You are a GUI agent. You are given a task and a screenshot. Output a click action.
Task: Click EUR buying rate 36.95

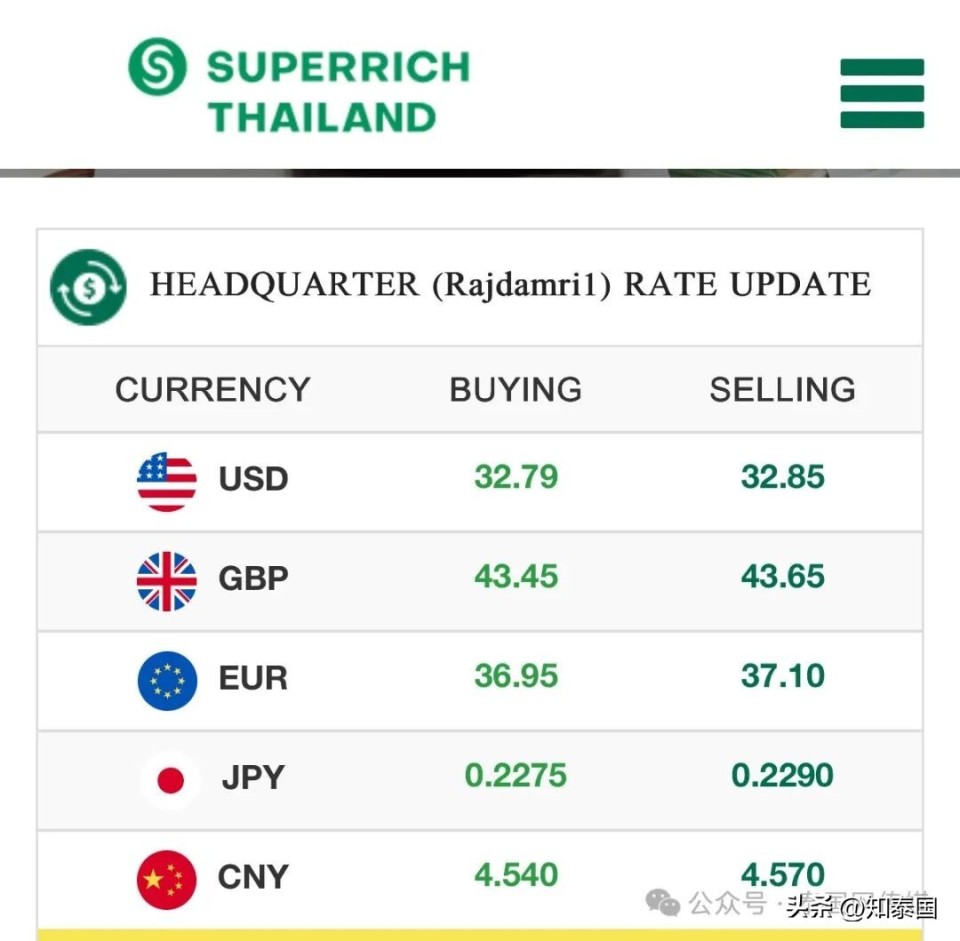click(x=515, y=676)
